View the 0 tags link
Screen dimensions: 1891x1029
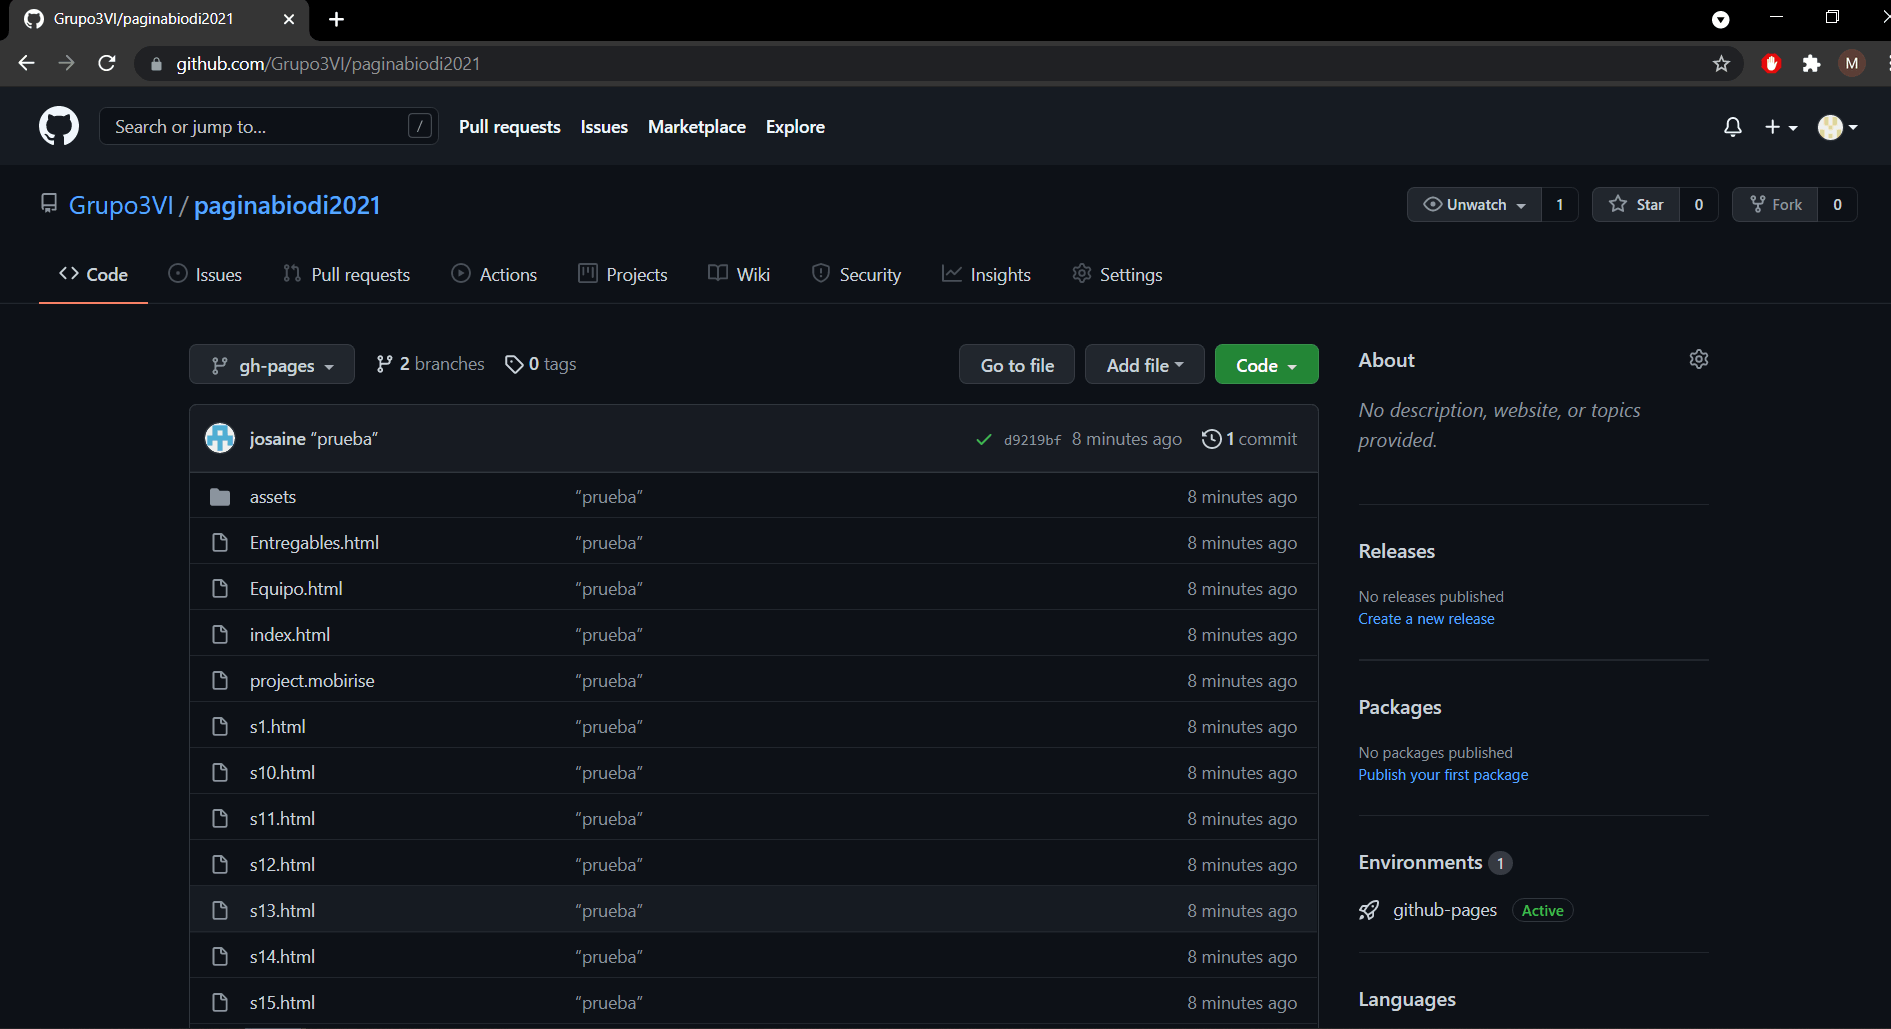[x=541, y=364]
